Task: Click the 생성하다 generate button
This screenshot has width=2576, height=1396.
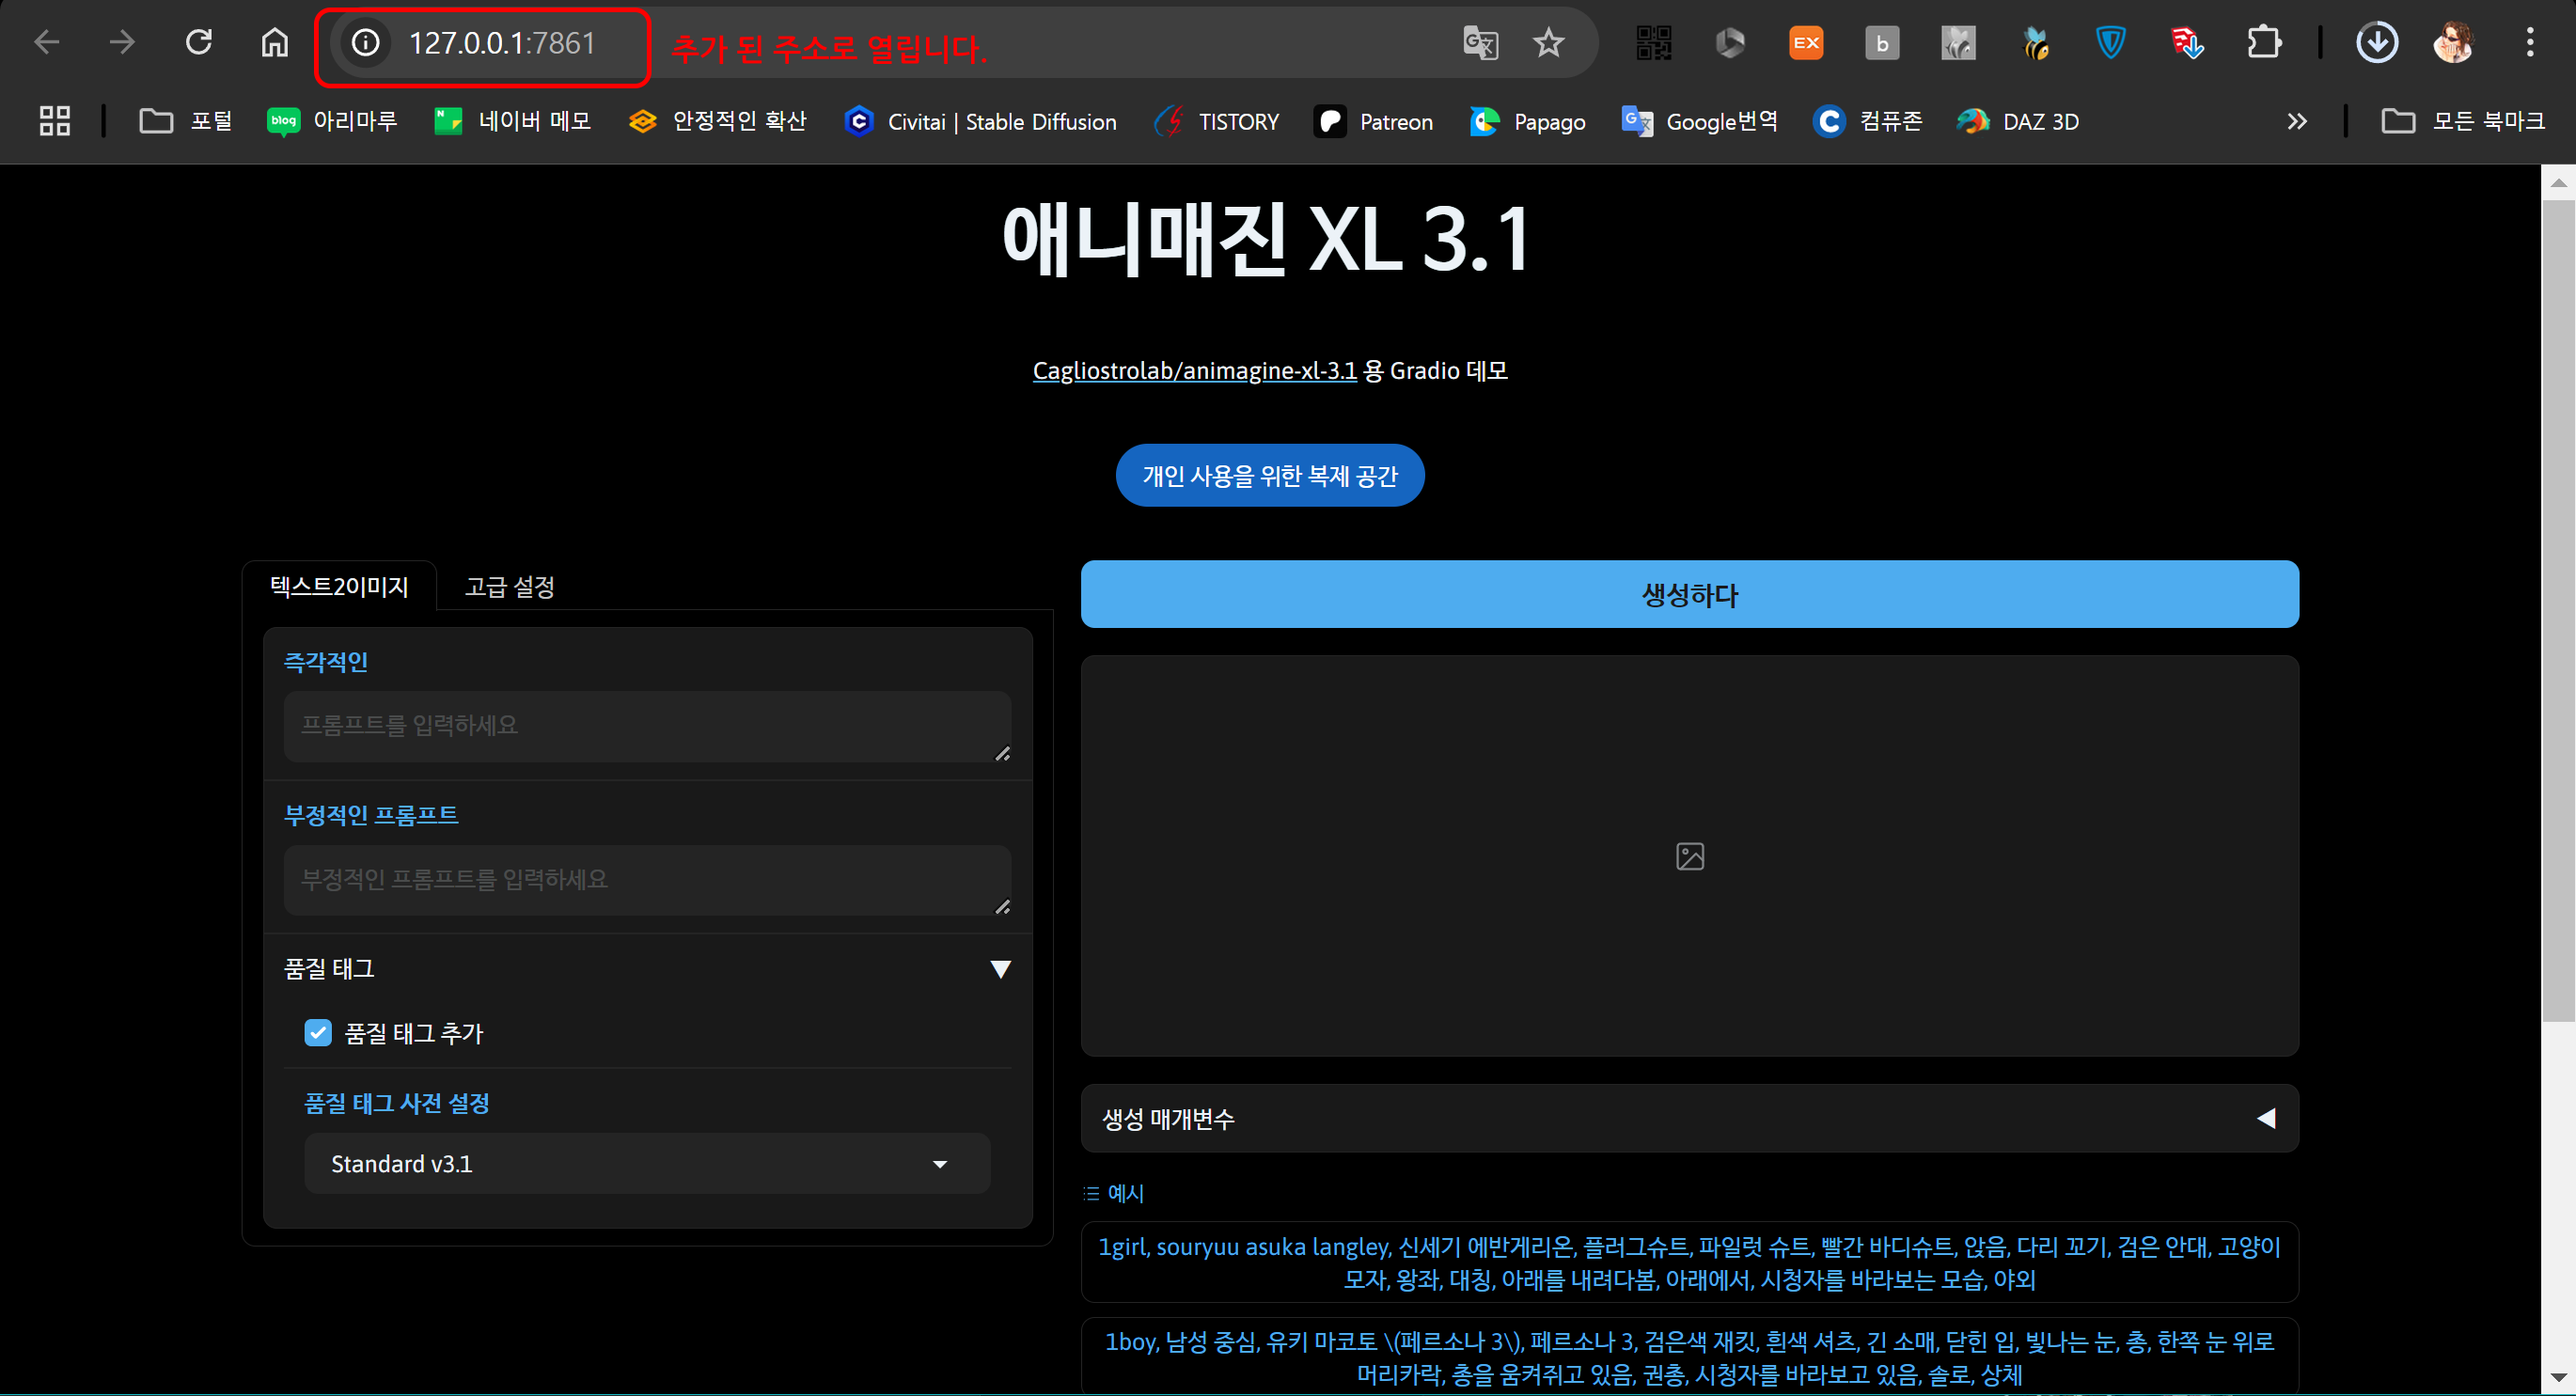Action: click(1690, 594)
